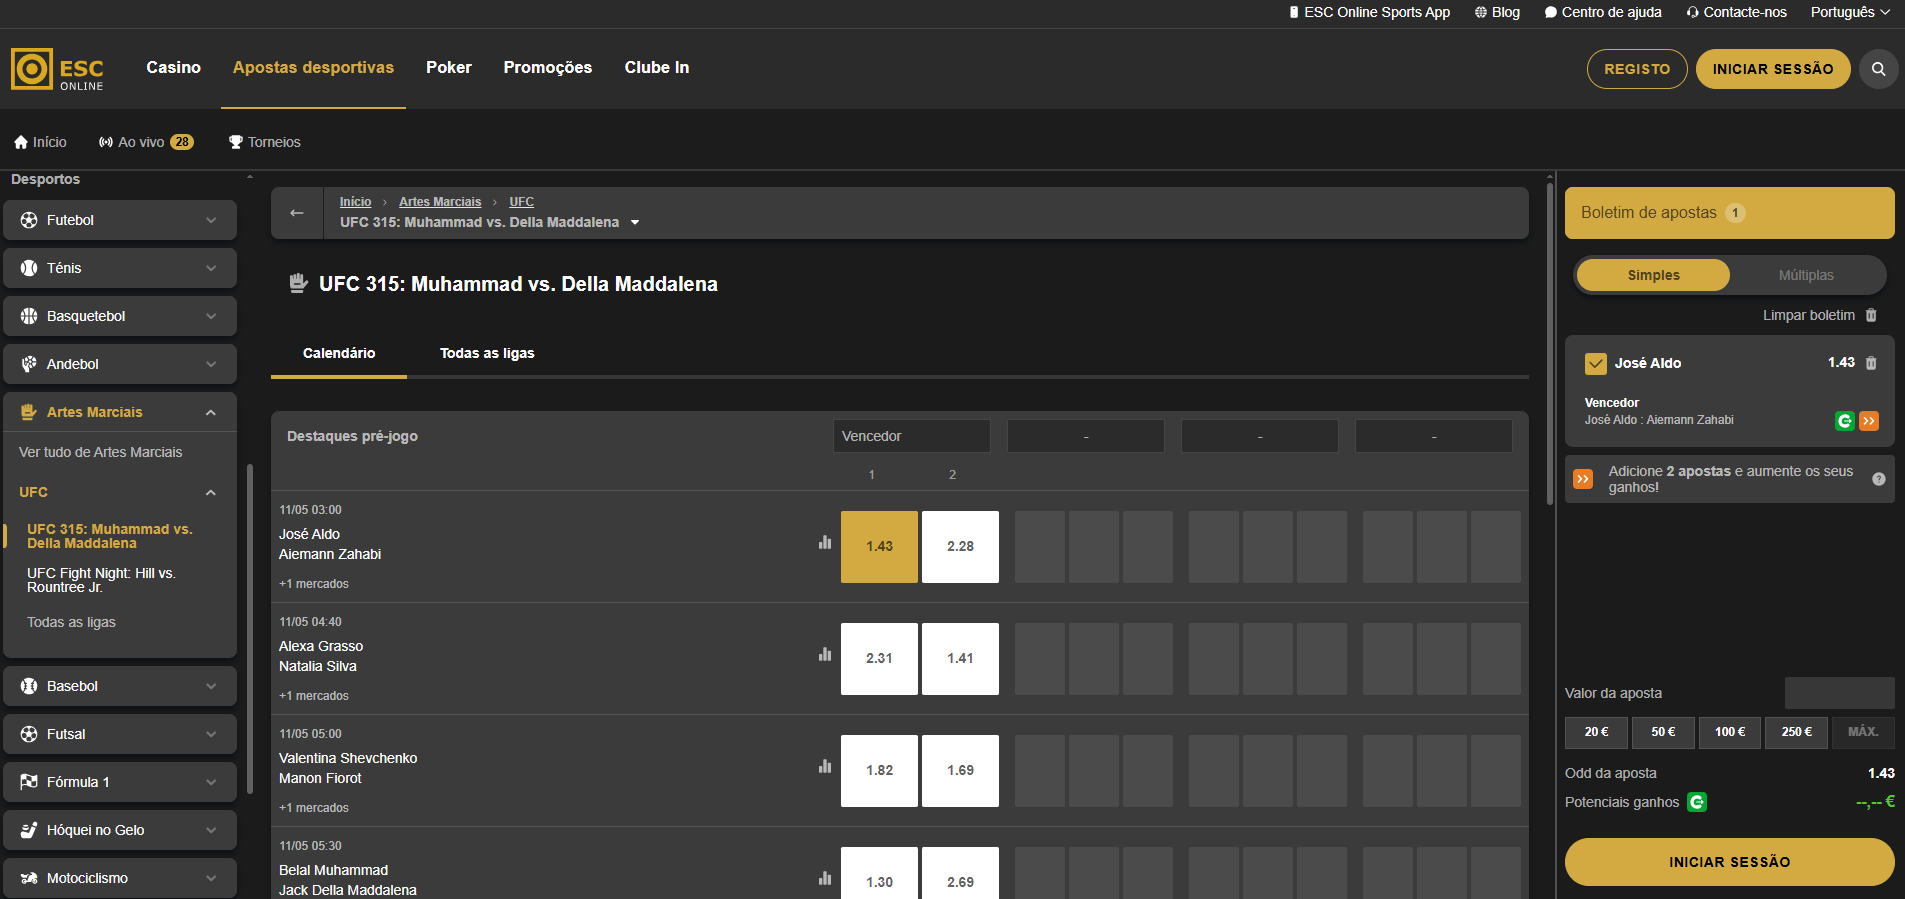Viewport: 1905px width, 899px height.
Task: Expand the Fórmula 1 sport chevron
Action: pos(211,782)
